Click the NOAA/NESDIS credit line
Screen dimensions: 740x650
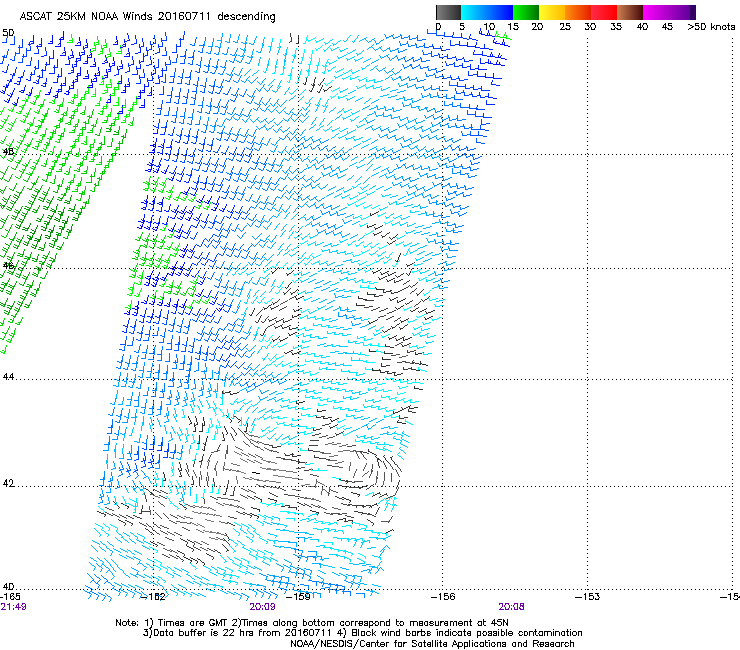point(432,644)
